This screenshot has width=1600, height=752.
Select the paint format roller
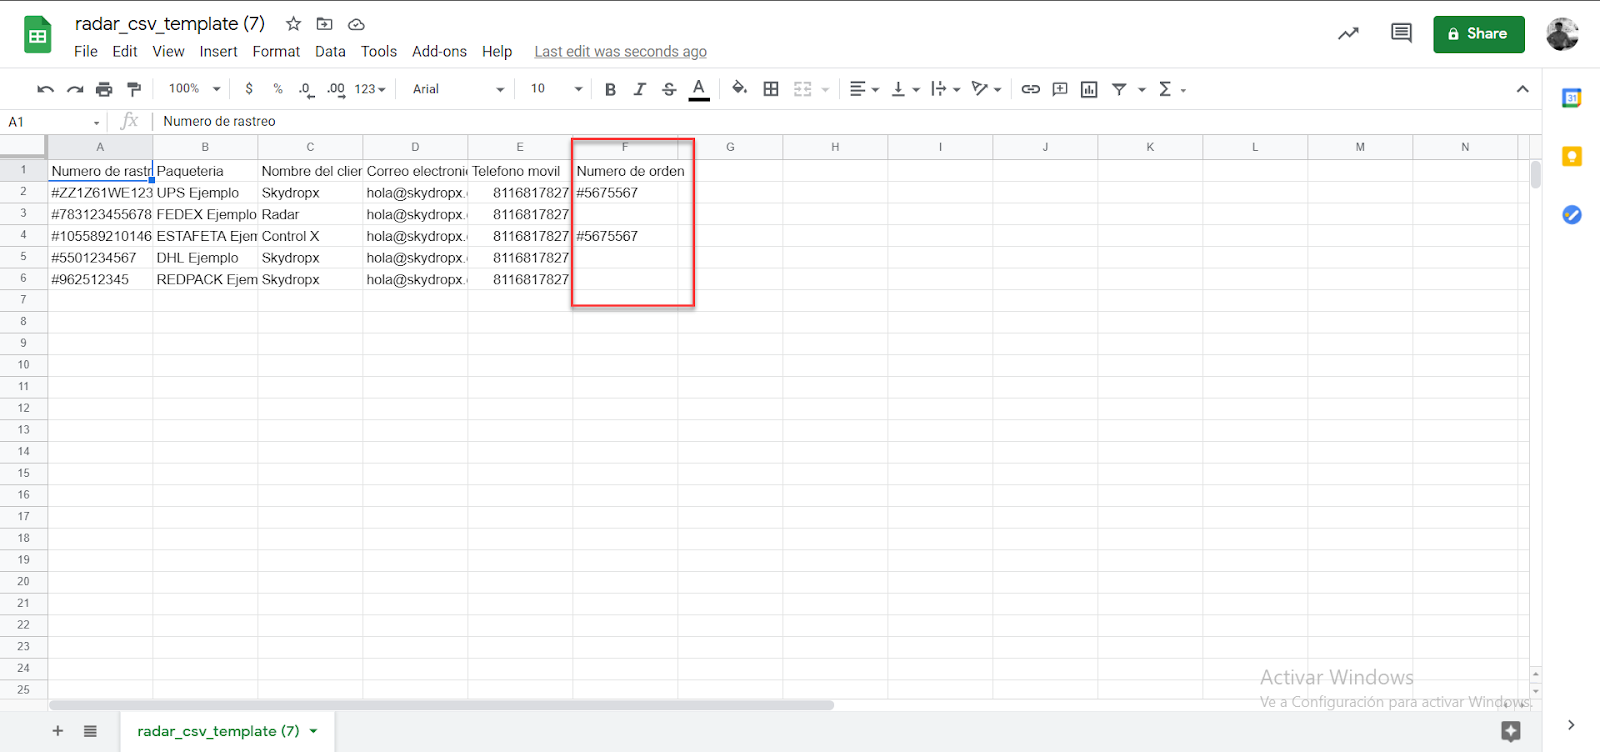click(134, 89)
